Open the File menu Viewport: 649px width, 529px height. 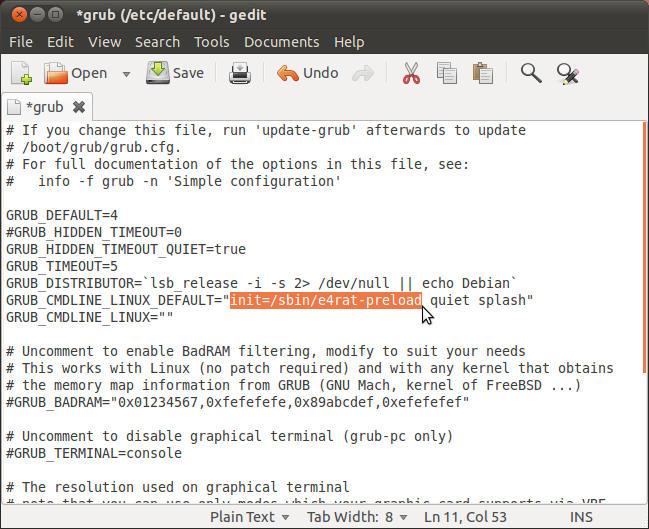click(x=21, y=42)
